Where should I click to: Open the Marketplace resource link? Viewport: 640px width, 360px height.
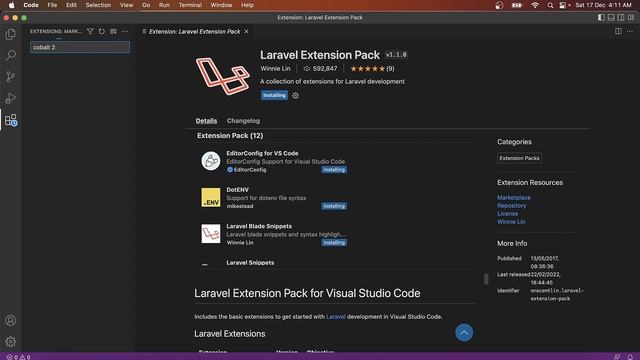pyautogui.click(x=514, y=198)
